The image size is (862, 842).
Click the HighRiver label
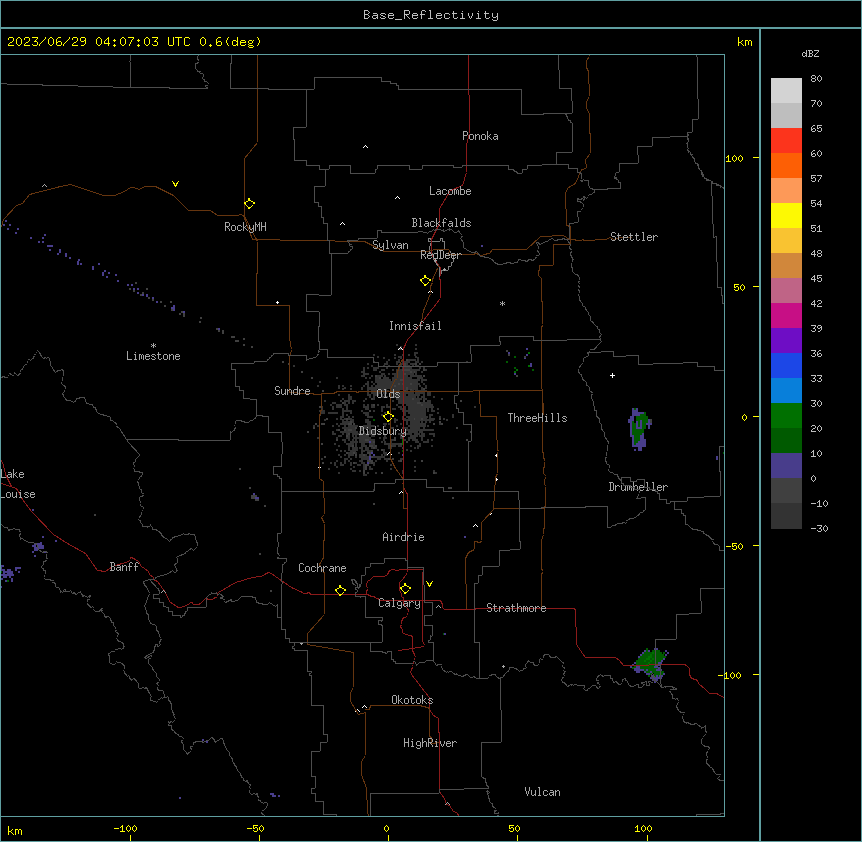point(430,743)
